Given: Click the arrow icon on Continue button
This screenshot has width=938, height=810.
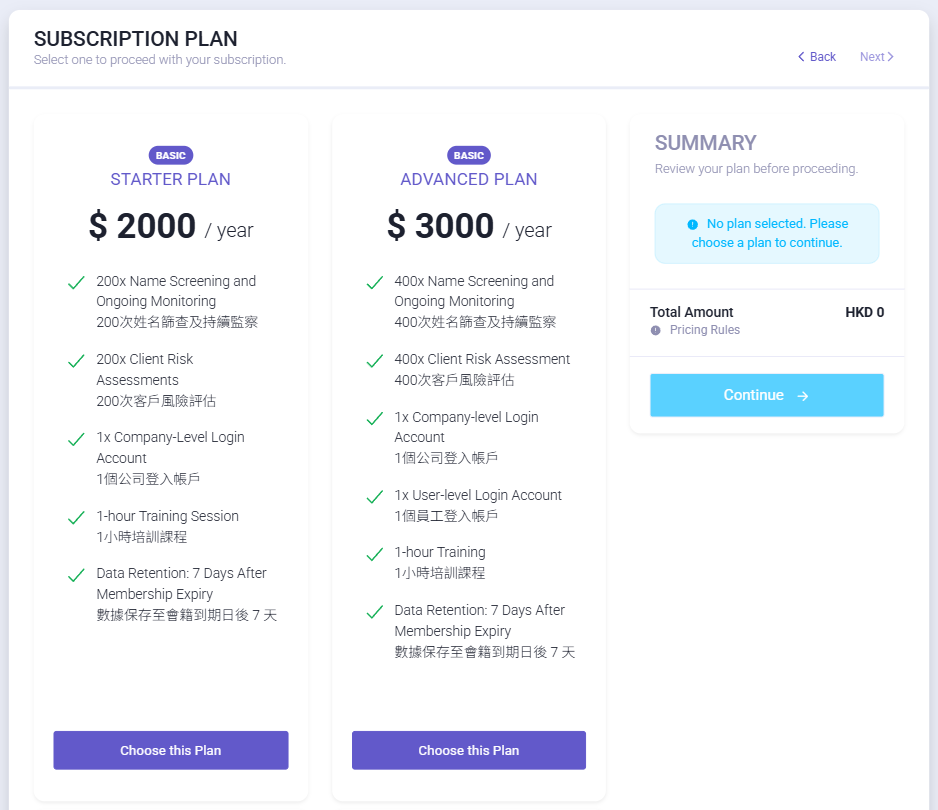Looking at the screenshot, I should (803, 396).
